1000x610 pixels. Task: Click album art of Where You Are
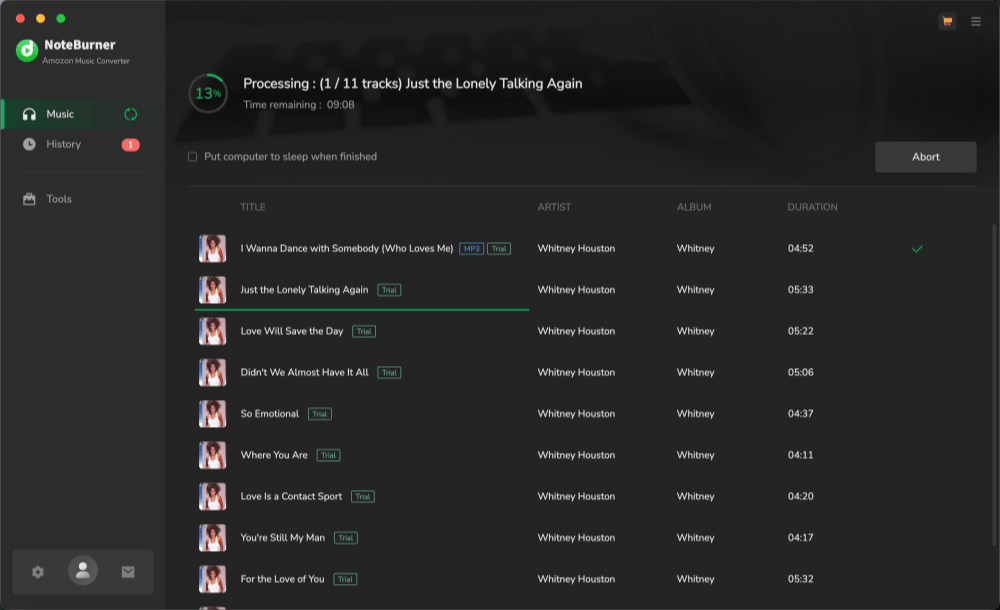212,455
